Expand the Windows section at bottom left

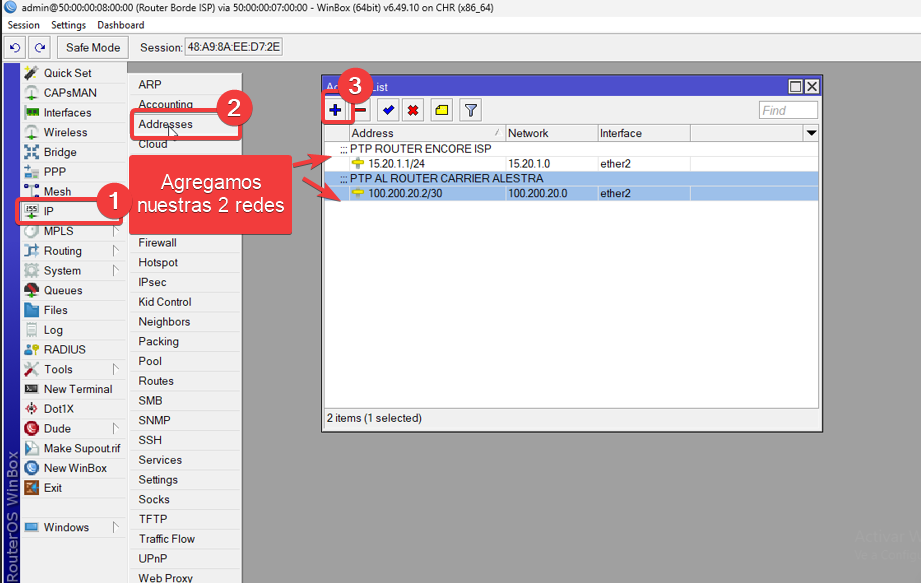click(60, 527)
